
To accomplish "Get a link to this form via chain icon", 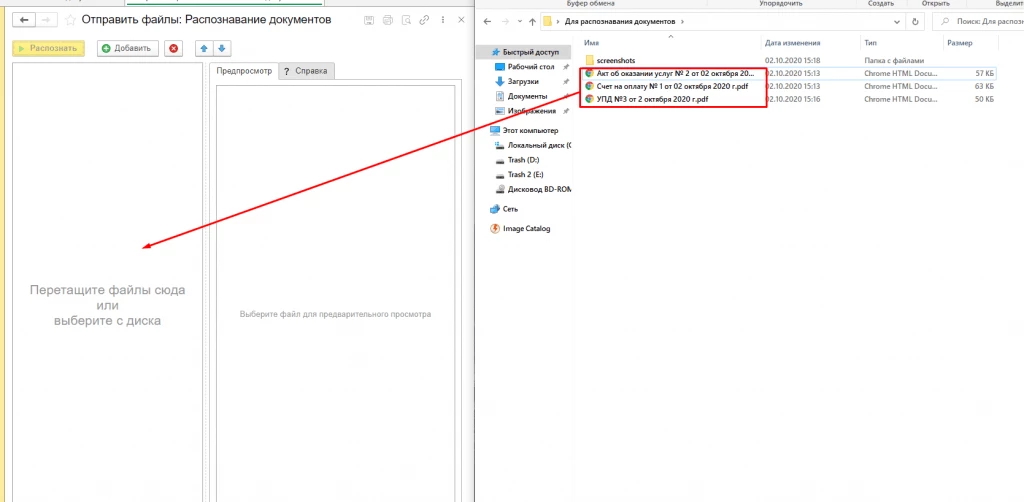I will pyautogui.click(x=424, y=20).
